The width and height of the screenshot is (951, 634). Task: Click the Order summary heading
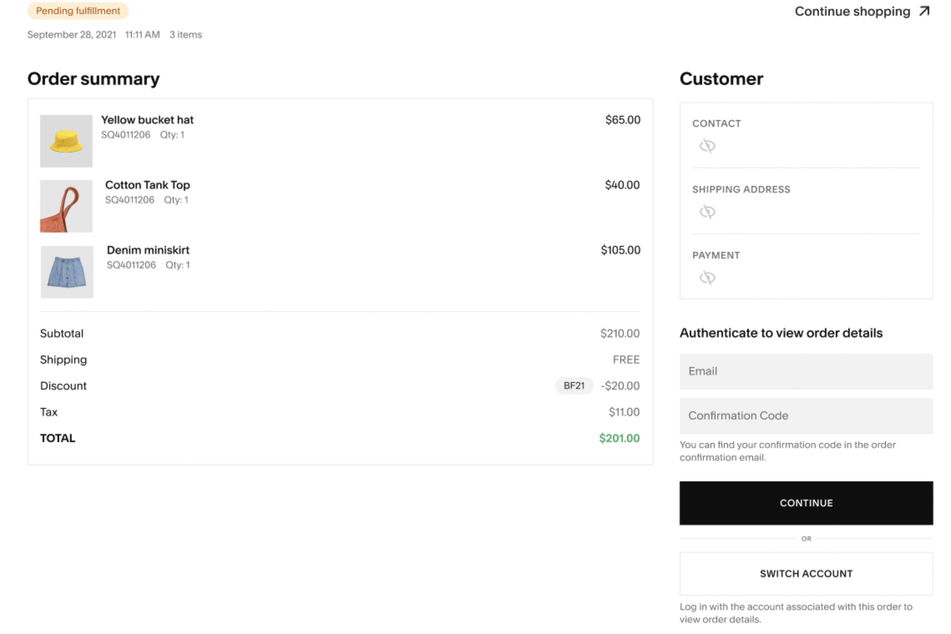(93, 79)
